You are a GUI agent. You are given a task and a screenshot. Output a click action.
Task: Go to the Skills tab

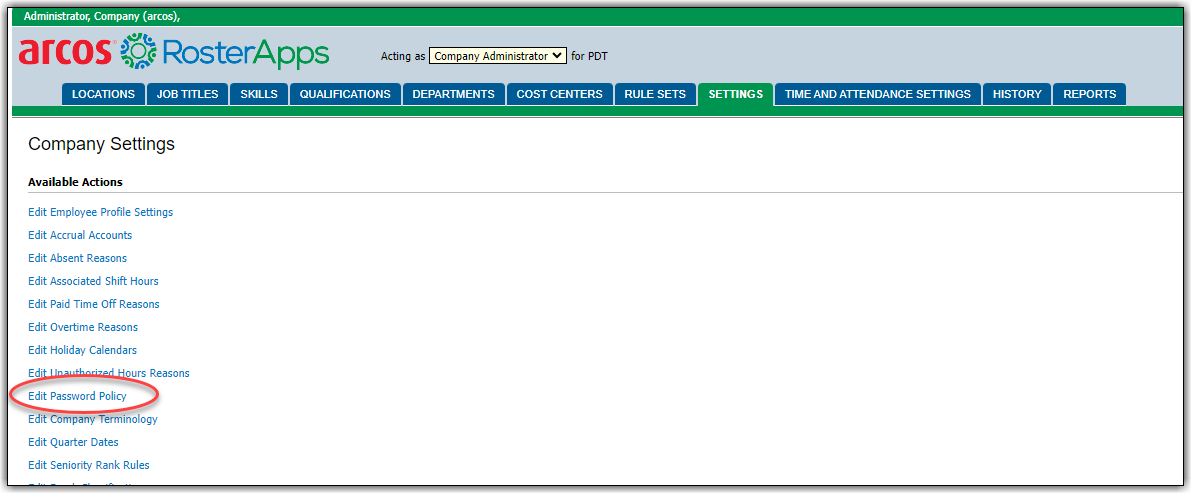(x=260, y=94)
